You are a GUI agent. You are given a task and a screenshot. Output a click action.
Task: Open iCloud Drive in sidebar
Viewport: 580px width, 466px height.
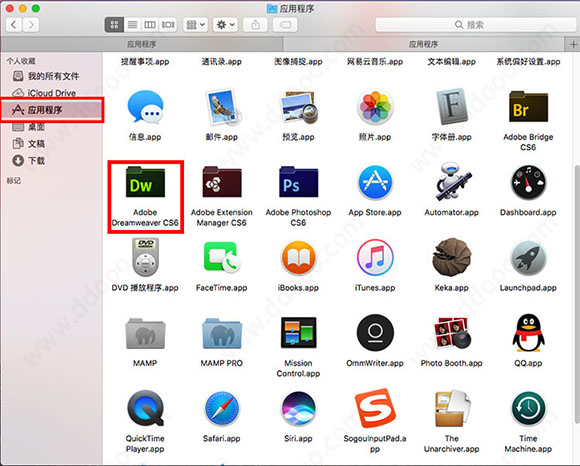click(44, 93)
